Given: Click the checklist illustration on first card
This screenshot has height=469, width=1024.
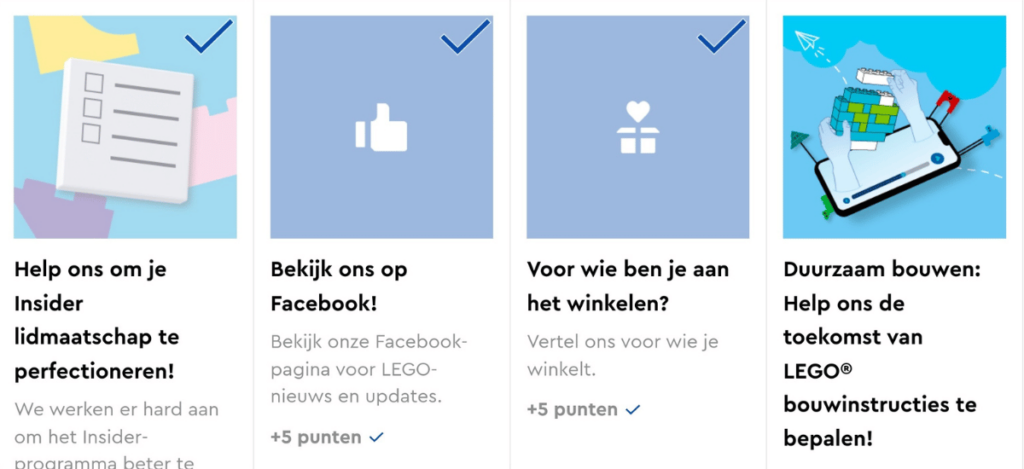Looking at the screenshot, I should coord(125,127).
